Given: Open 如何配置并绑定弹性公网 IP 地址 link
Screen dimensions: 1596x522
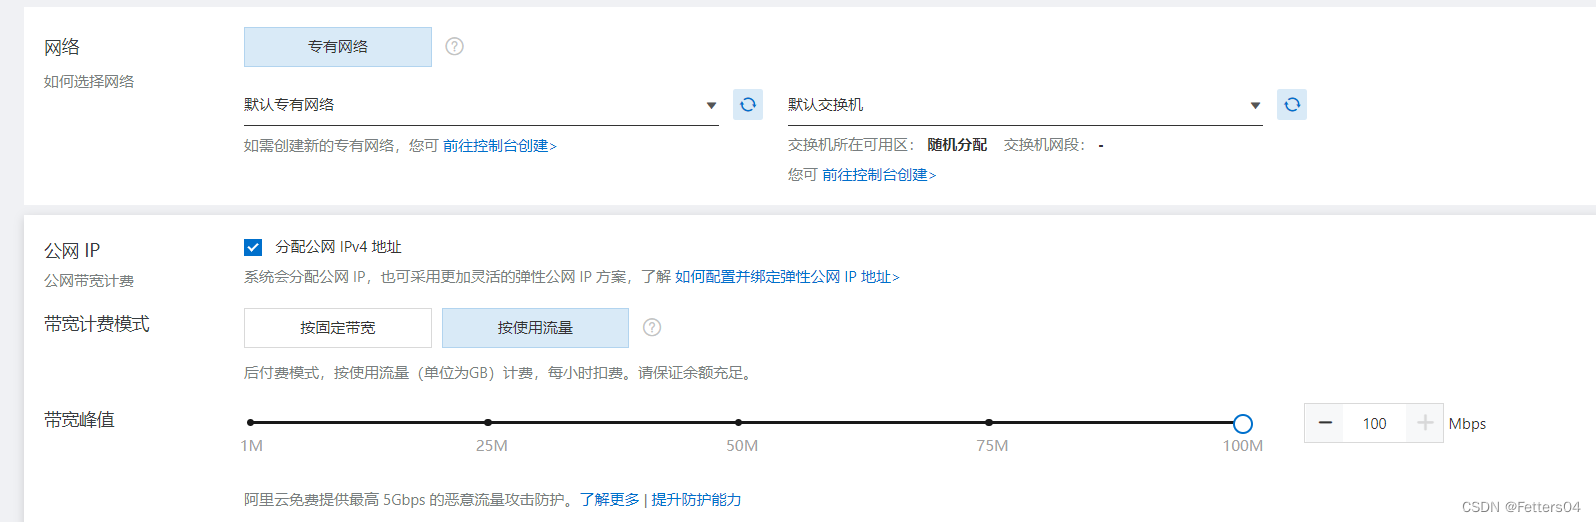Looking at the screenshot, I should pyautogui.click(x=787, y=277).
